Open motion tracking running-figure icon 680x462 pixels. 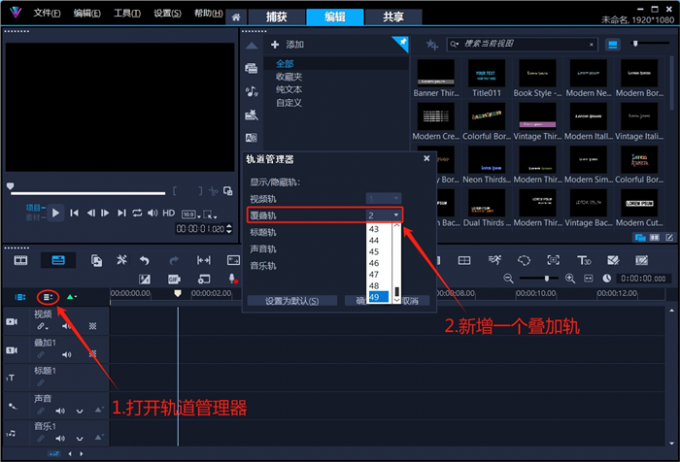tap(494, 260)
